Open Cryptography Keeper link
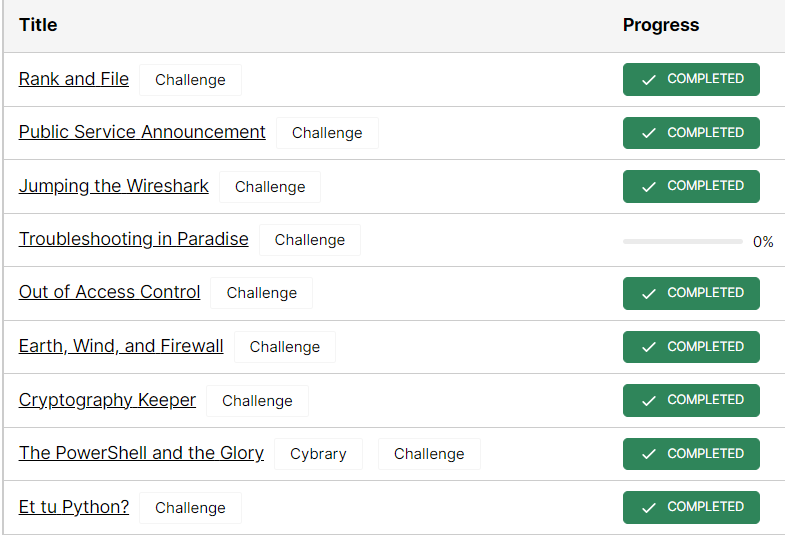The height and width of the screenshot is (535, 785). pyautogui.click(x=107, y=400)
